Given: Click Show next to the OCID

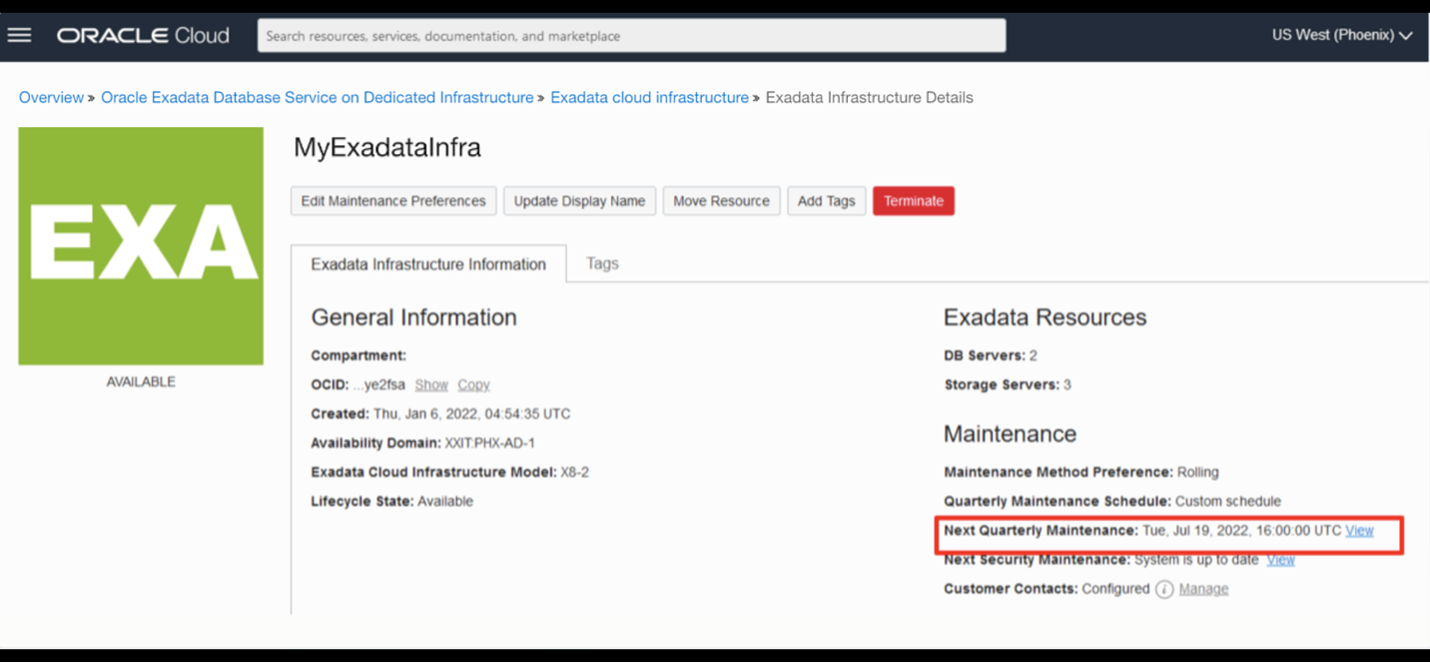Looking at the screenshot, I should 431,385.
